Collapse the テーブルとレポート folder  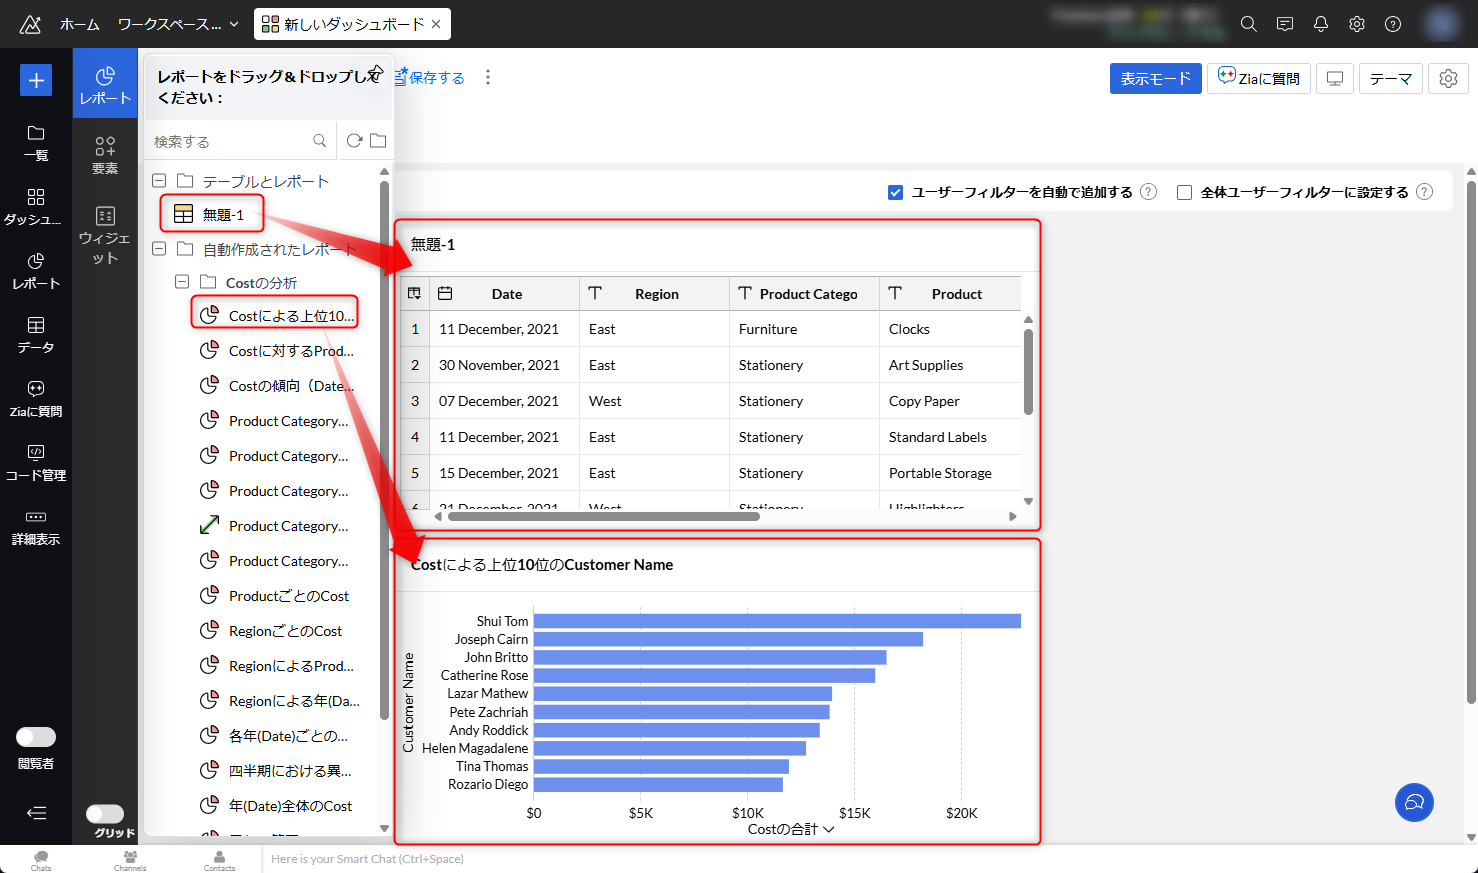click(x=159, y=181)
